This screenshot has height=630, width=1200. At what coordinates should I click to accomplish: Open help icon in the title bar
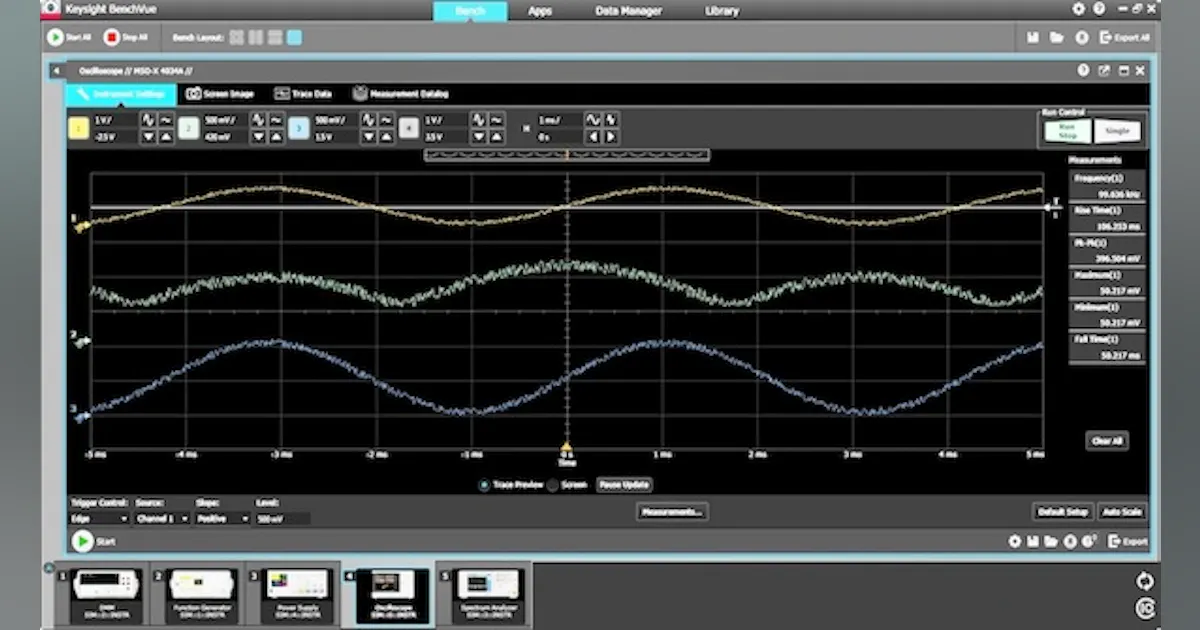[x=1099, y=9]
